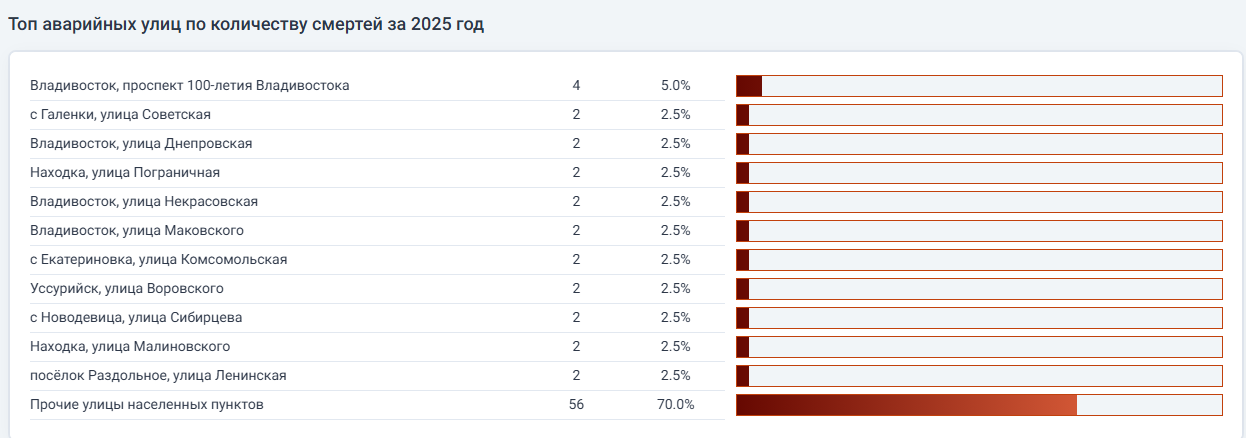Choose Уссурийск, улица Воровского street name
1246x438 pixels.
click(127, 289)
